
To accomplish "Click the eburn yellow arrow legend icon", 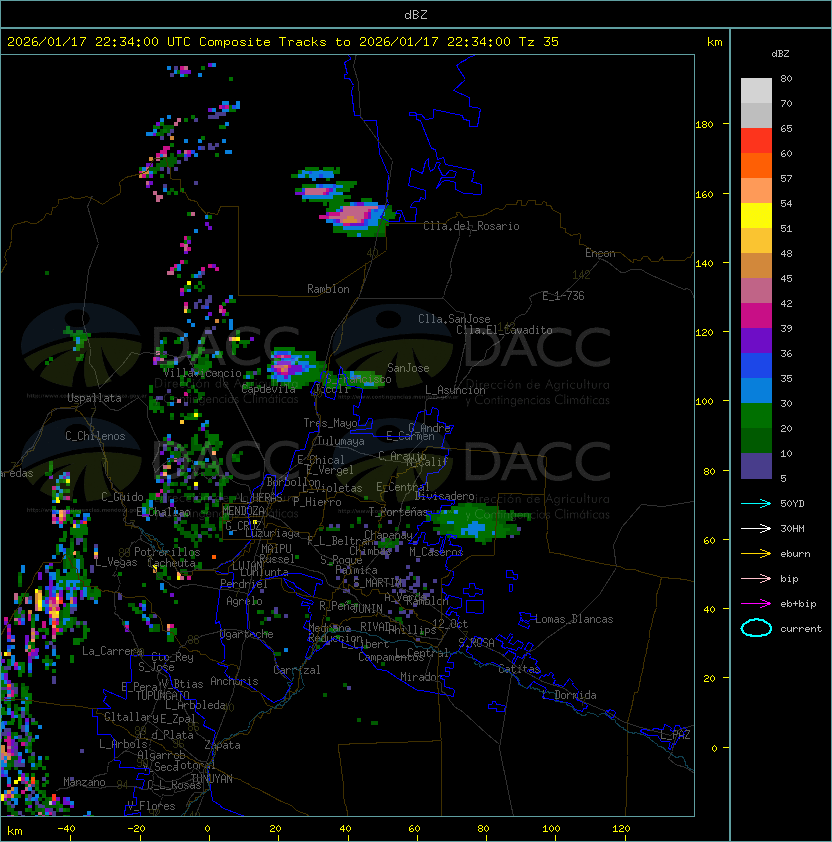I will (x=756, y=554).
